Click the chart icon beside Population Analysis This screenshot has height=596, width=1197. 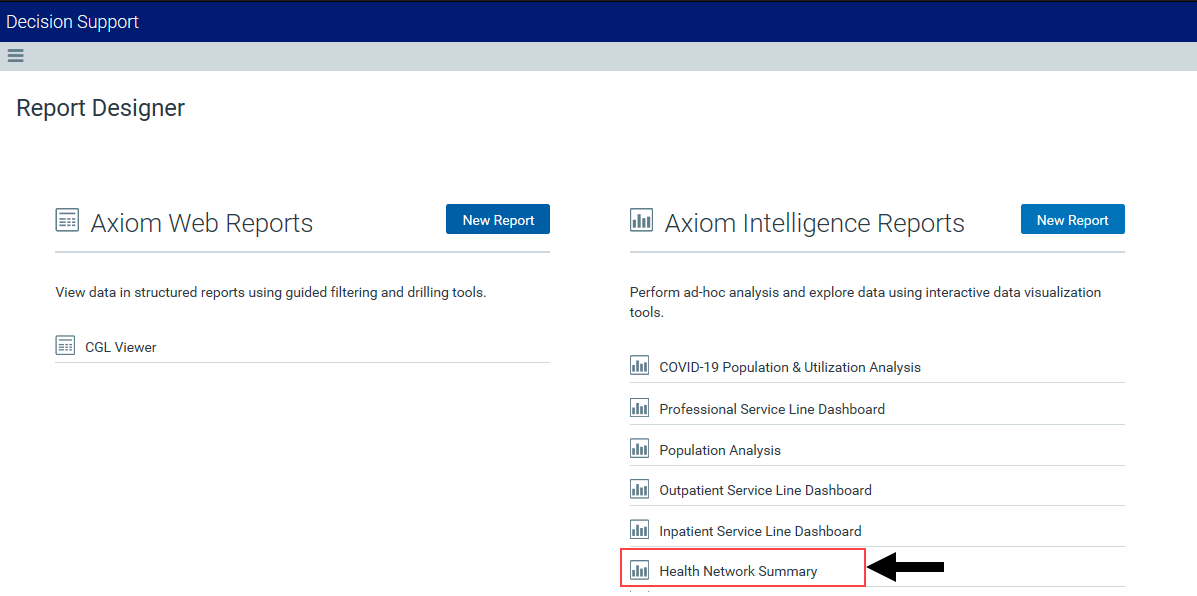[639, 449]
